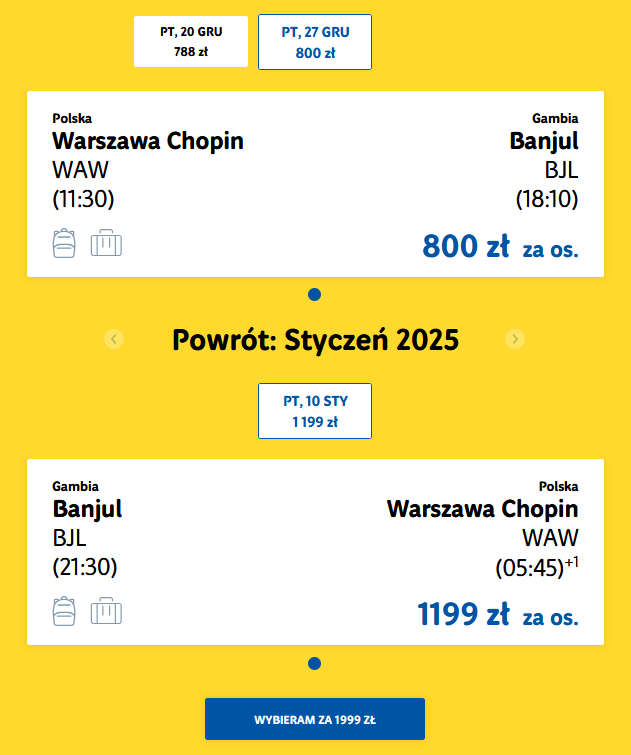Go to previous return month arrow
Image resolution: width=631 pixels, height=755 pixels.
(x=114, y=339)
